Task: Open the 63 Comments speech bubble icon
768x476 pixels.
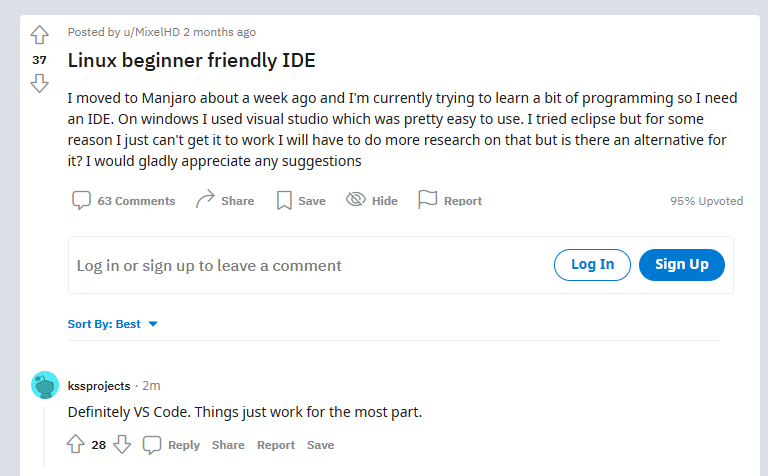Action: pyautogui.click(x=81, y=200)
